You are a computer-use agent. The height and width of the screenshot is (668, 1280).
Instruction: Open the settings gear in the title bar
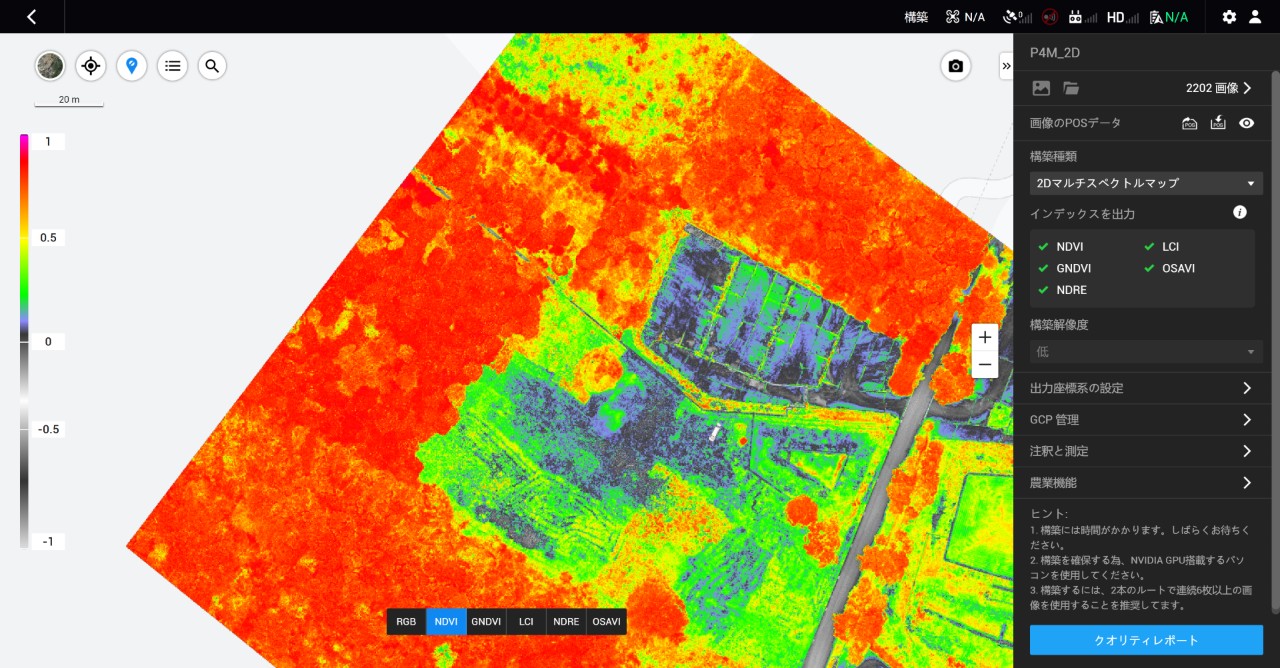(1229, 16)
